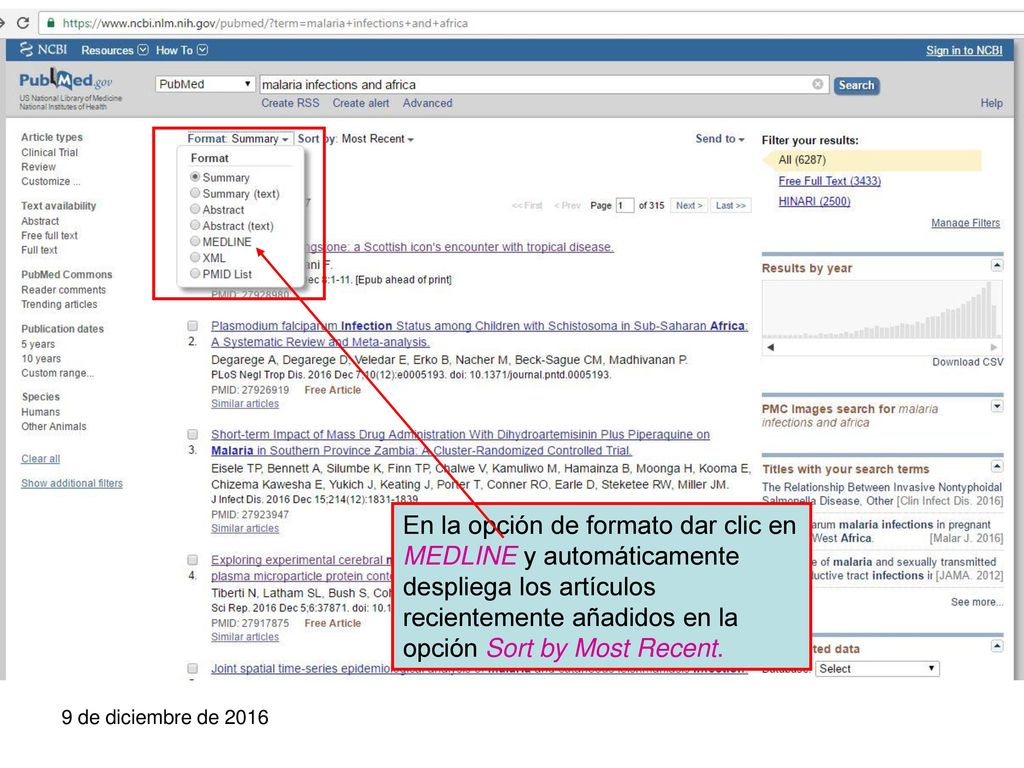Click the green padlock in address bar

pyautogui.click(x=51, y=23)
